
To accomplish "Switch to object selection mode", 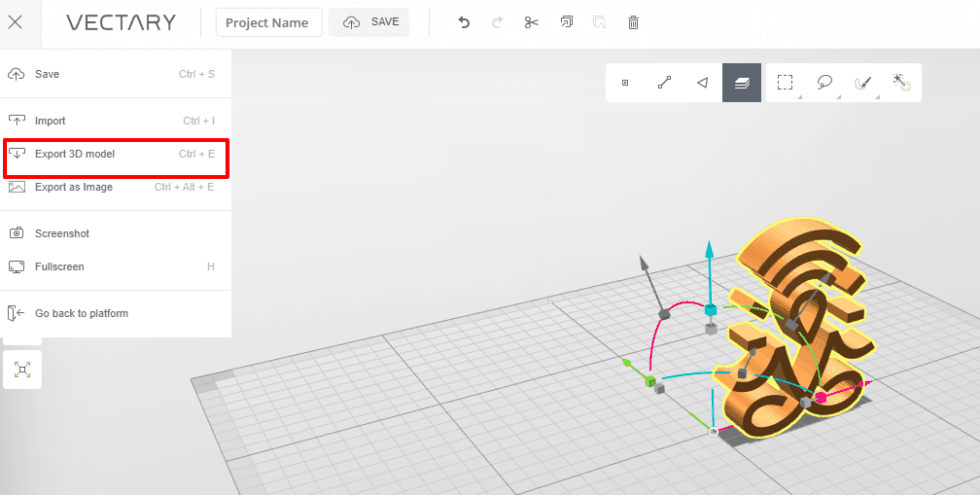I will [x=742, y=82].
